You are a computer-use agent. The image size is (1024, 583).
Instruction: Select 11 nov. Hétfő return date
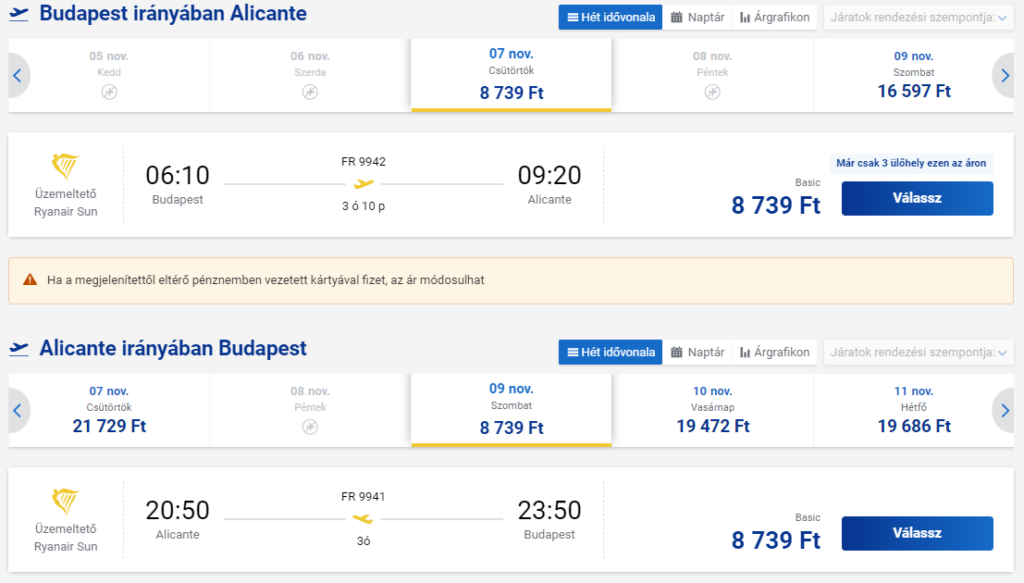pos(914,411)
